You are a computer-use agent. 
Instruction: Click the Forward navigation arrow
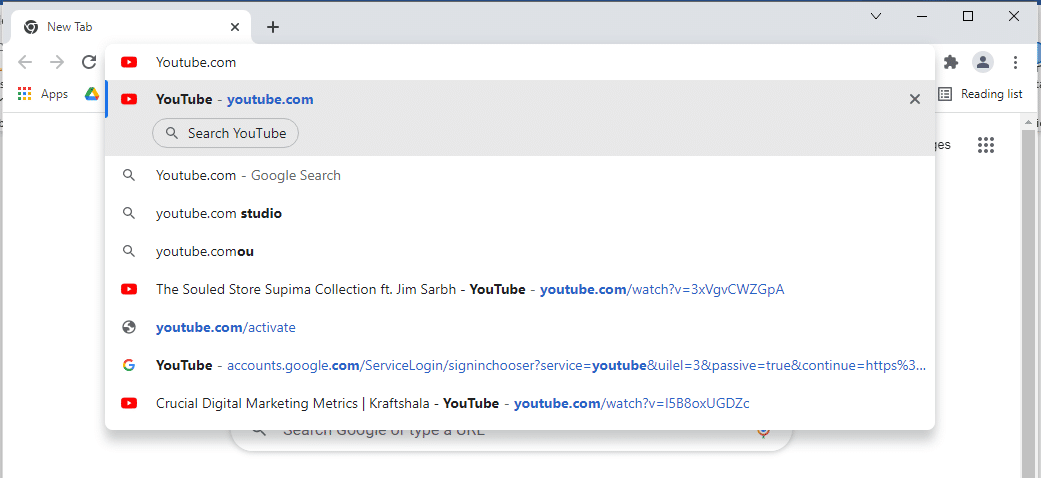tap(58, 62)
